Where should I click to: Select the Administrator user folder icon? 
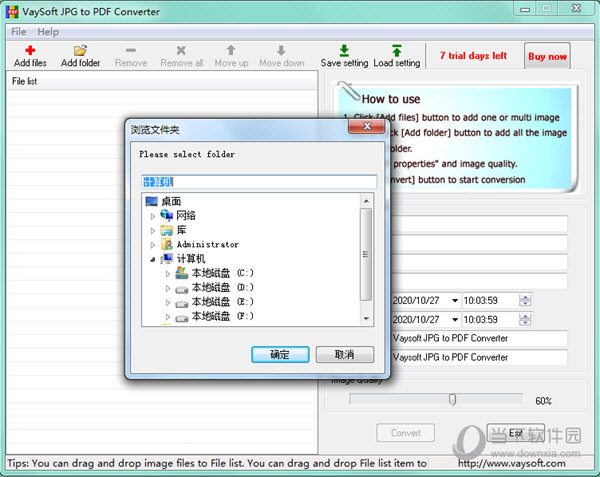point(166,244)
